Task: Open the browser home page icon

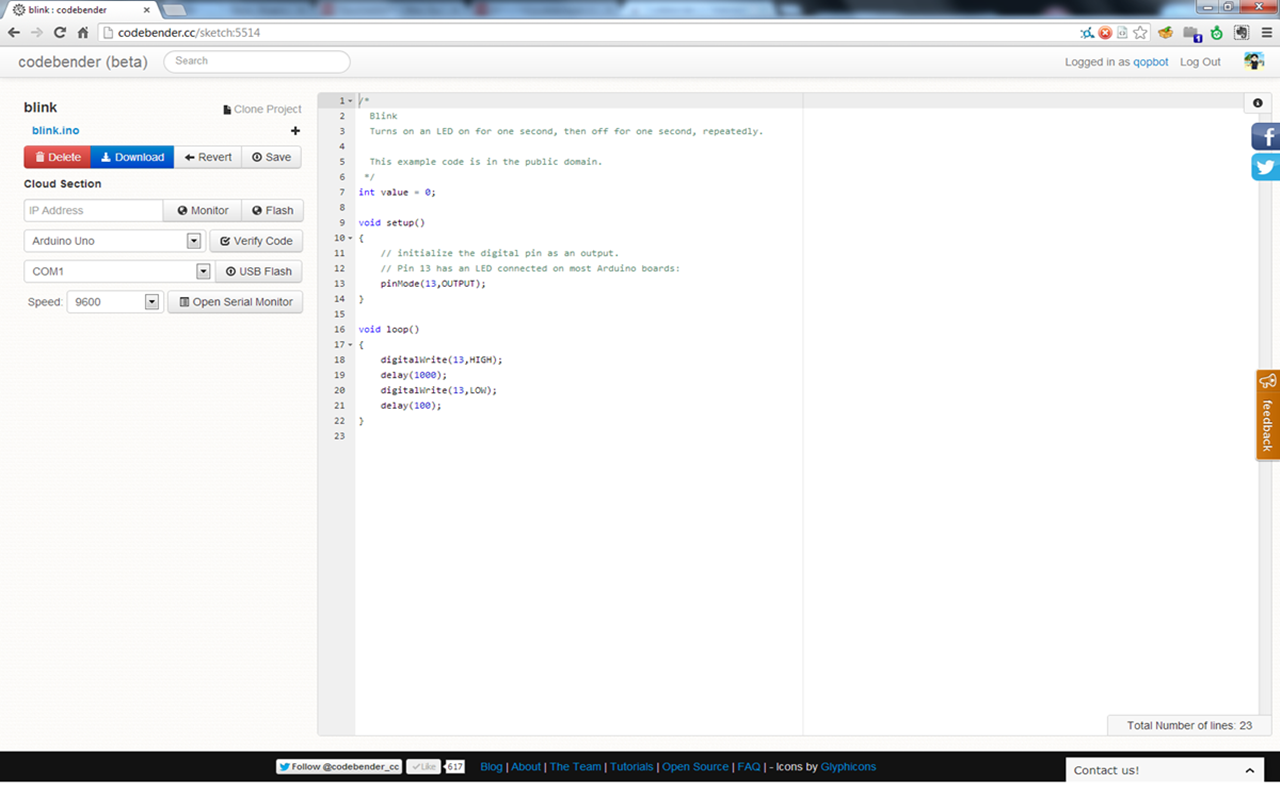Action: [x=83, y=33]
